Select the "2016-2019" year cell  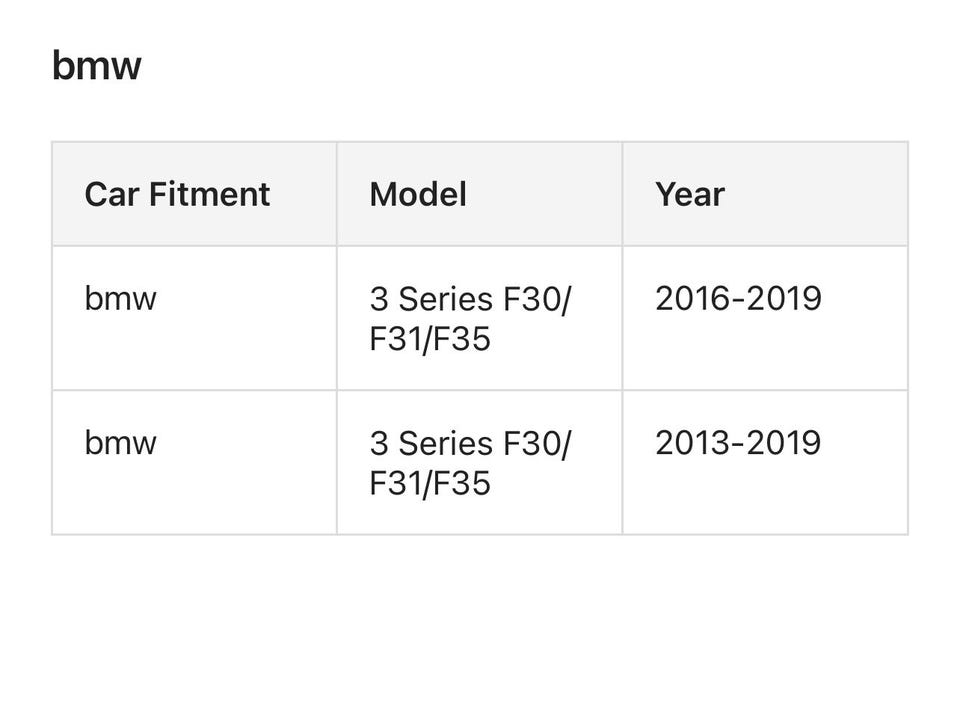point(738,298)
